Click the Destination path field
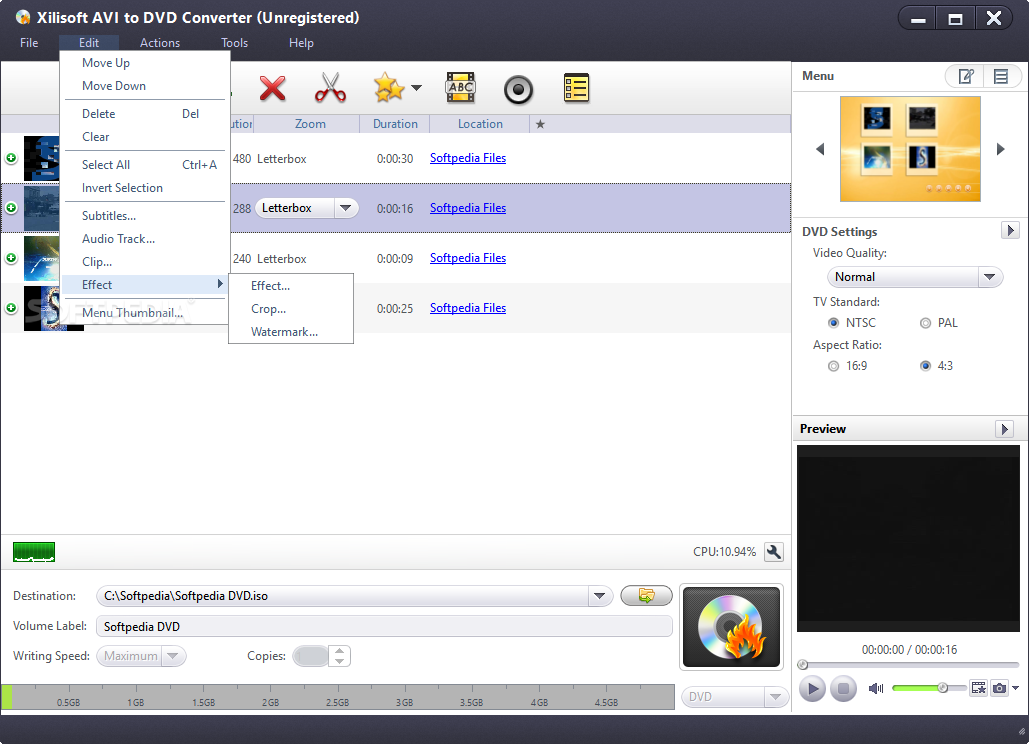Viewport: 1029px width, 744px height. click(343, 596)
